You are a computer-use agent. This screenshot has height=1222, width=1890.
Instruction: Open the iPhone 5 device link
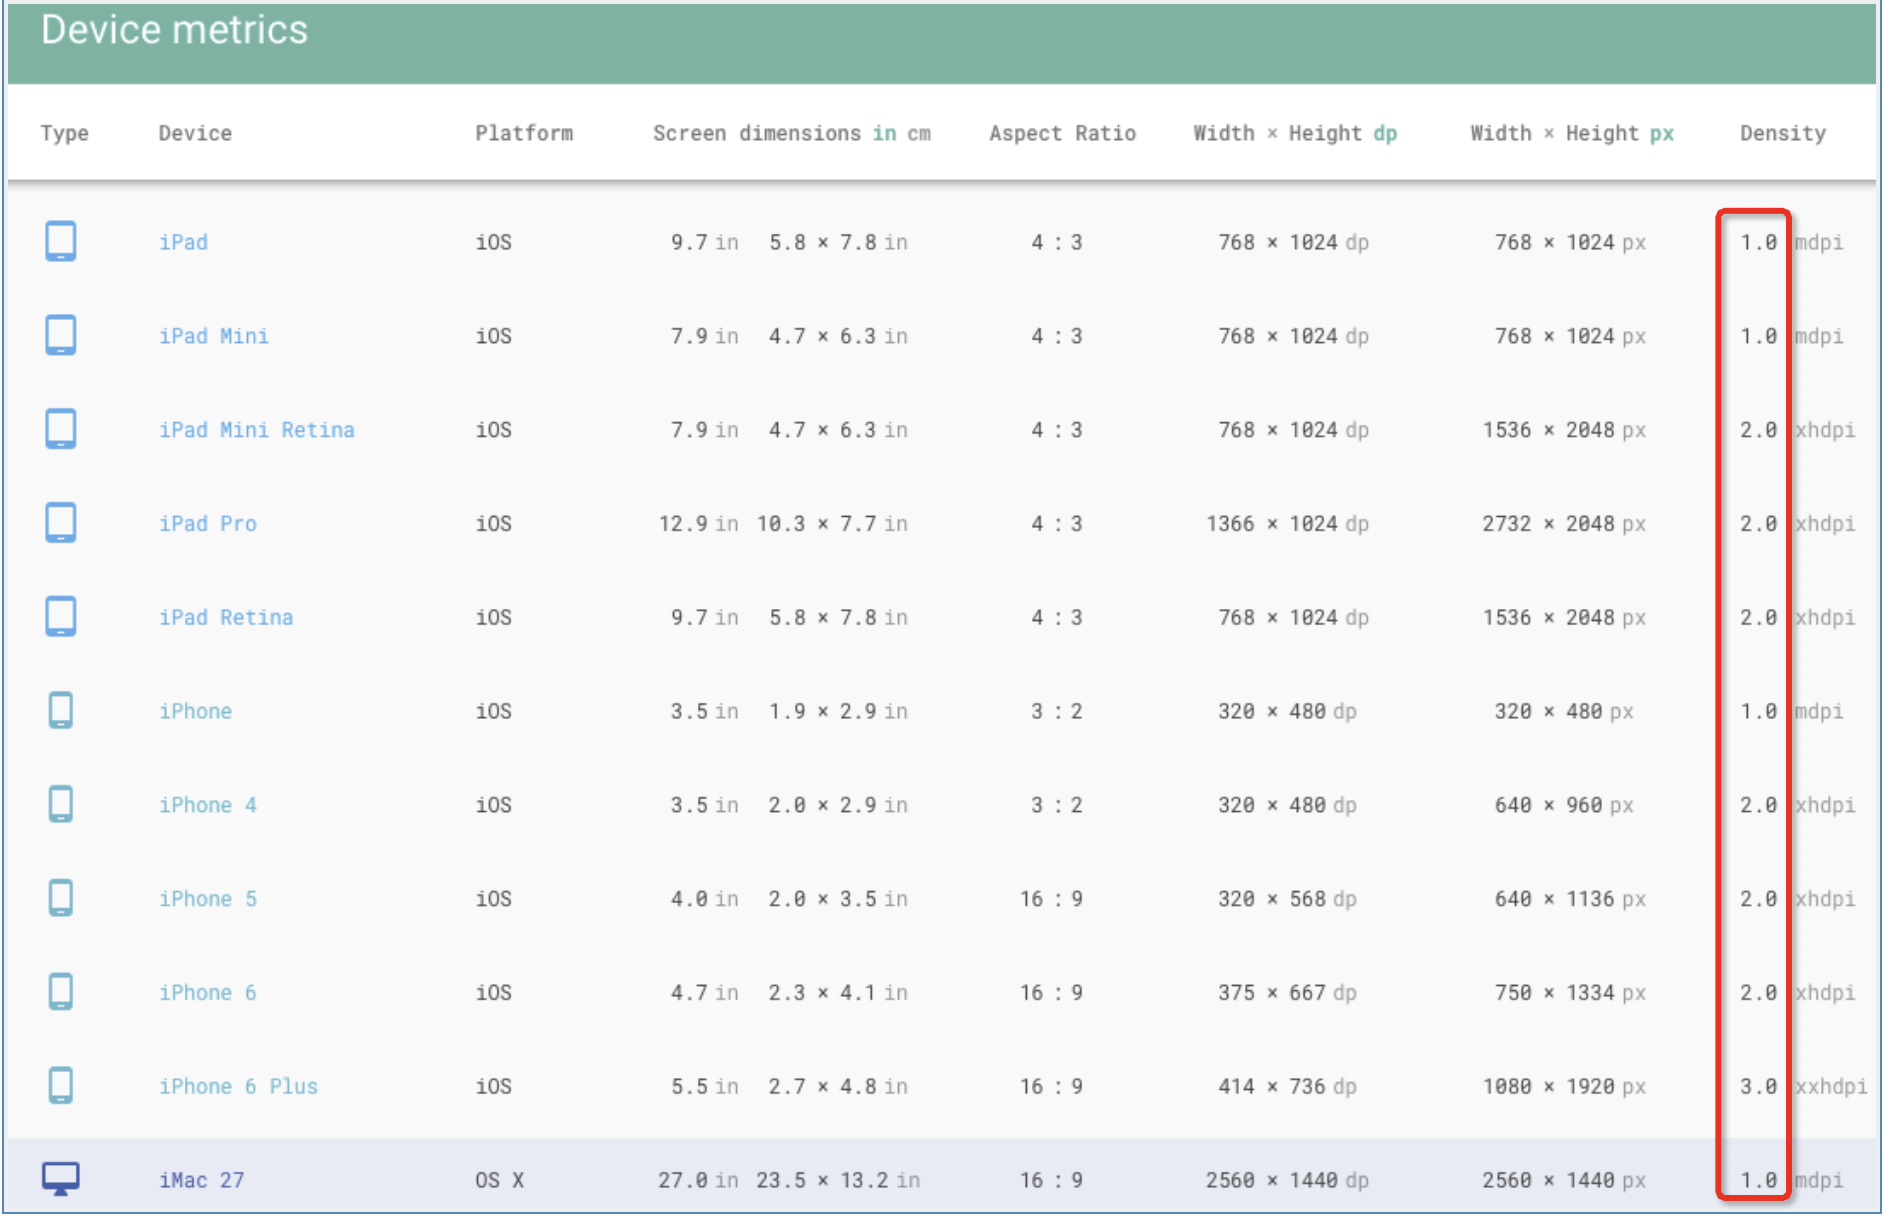[208, 899]
